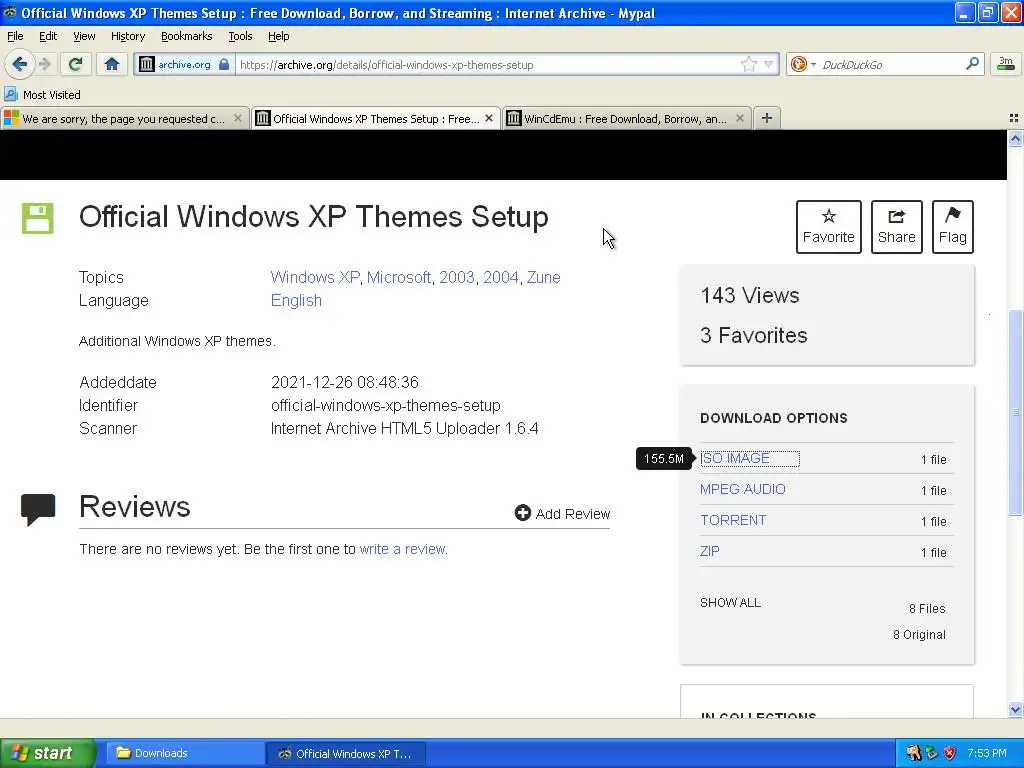Open the Edit menu
This screenshot has height=768, width=1024.
(48, 36)
